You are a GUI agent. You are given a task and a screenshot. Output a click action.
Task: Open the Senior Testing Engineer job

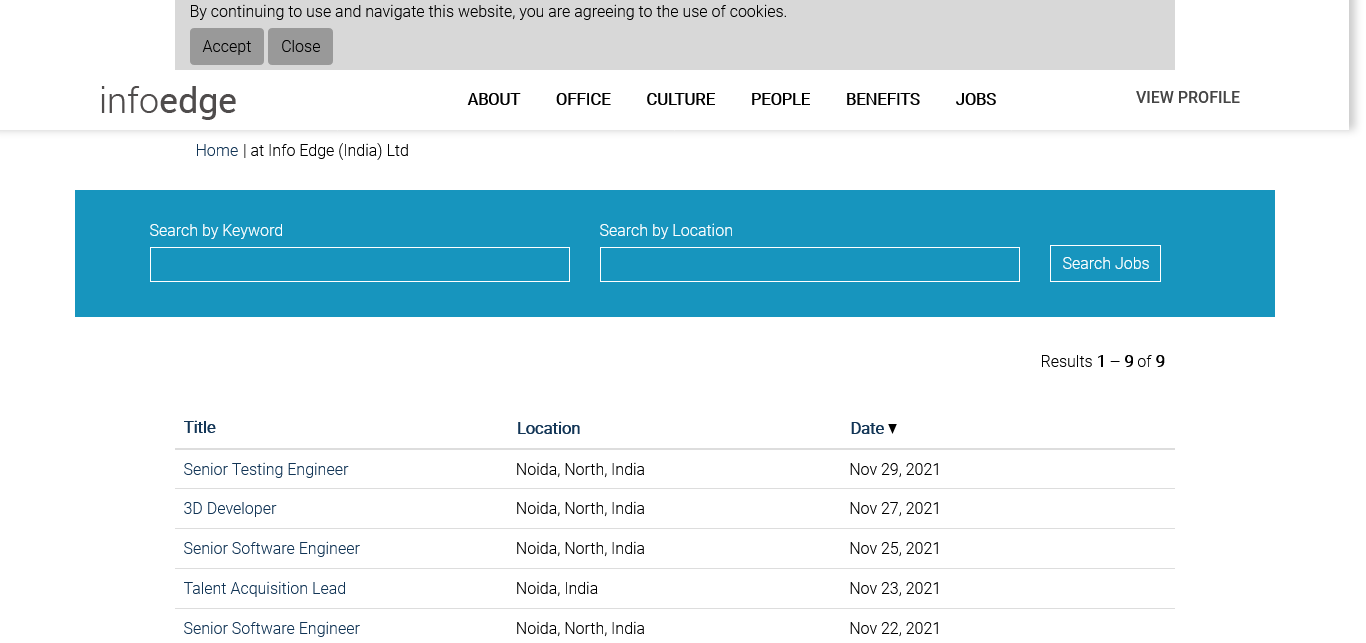(266, 470)
